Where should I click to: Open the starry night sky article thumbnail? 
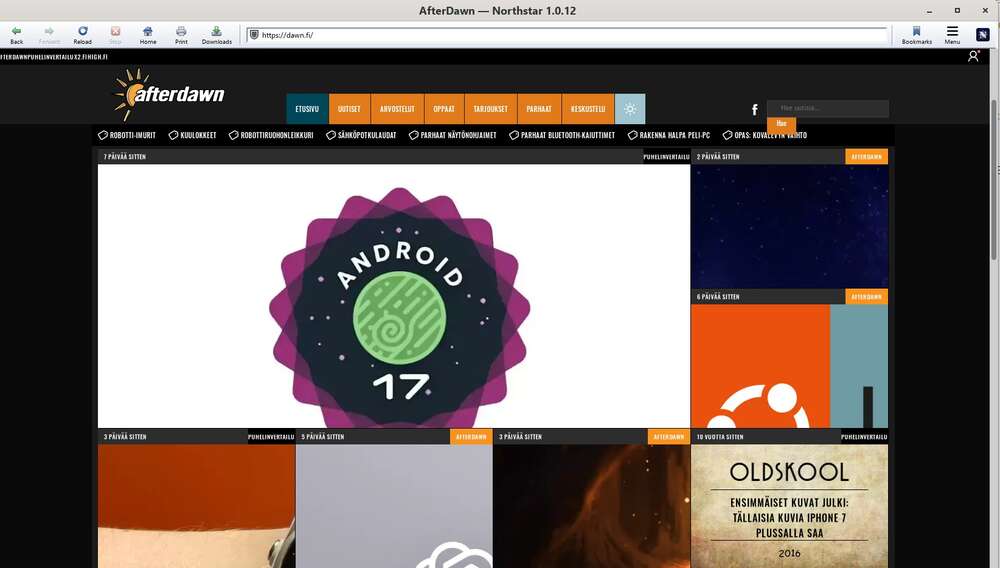coord(790,226)
